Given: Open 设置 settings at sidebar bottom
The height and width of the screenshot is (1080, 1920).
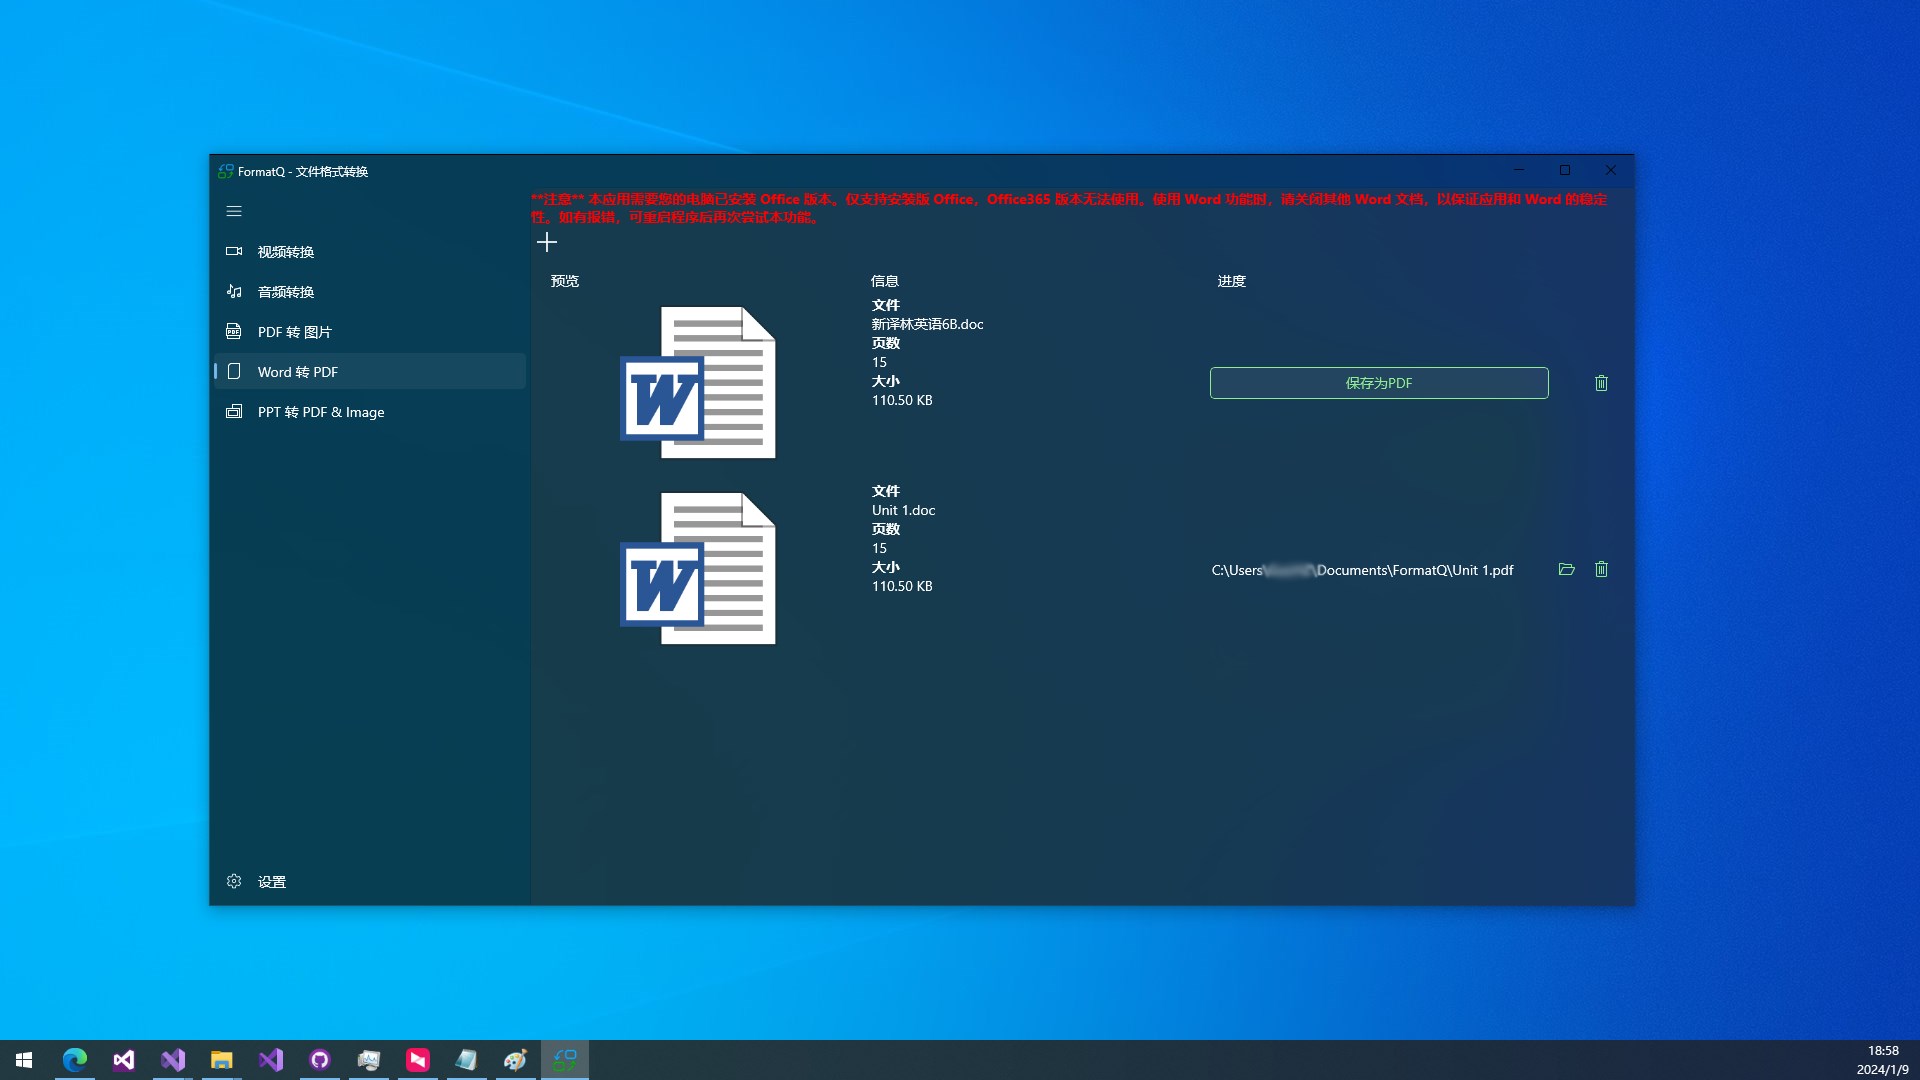Looking at the screenshot, I should coord(270,882).
